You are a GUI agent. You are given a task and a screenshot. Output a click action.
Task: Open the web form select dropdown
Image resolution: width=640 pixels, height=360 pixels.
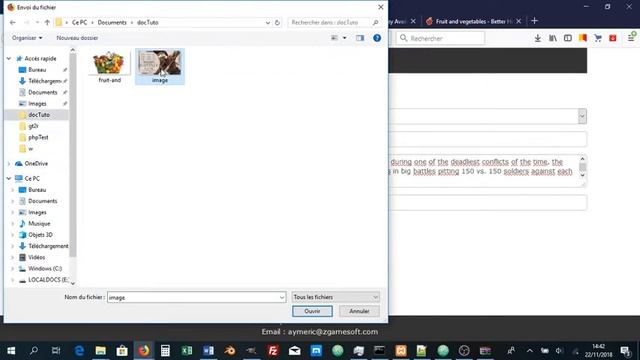coord(582,116)
